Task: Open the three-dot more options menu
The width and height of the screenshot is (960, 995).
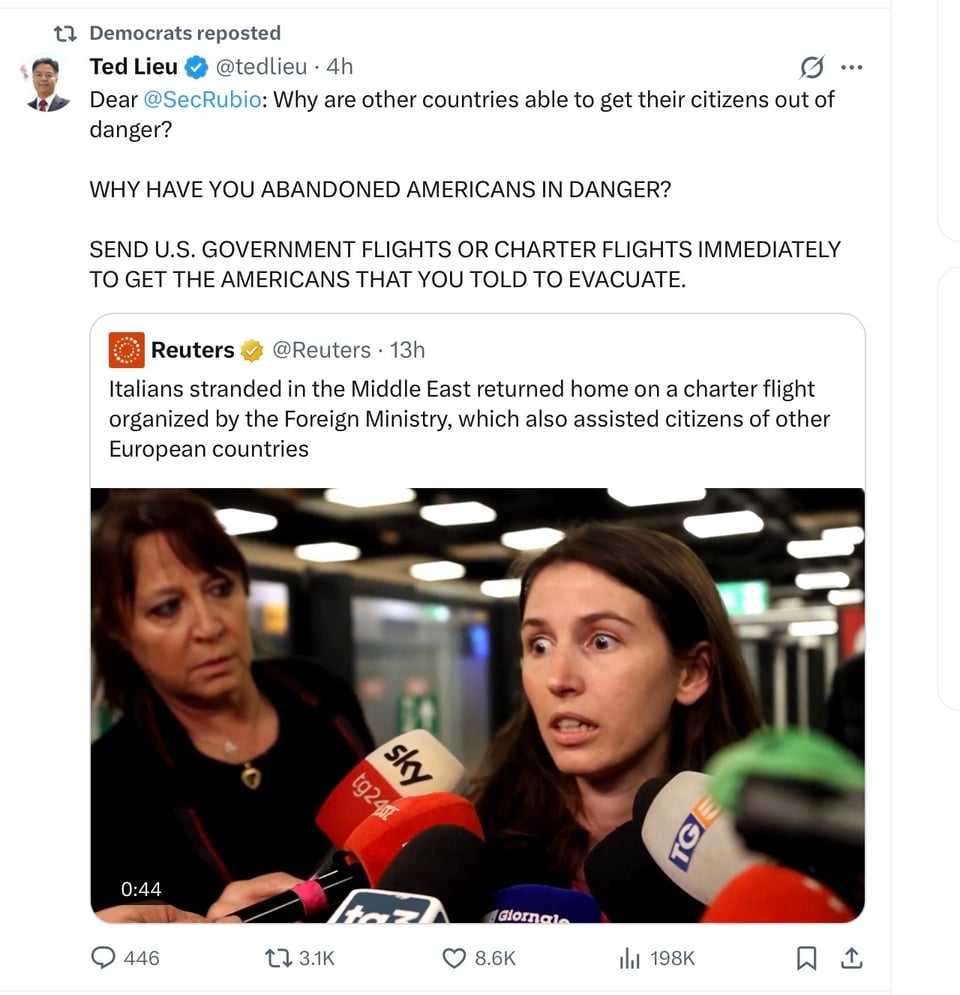Action: tap(852, 67)
